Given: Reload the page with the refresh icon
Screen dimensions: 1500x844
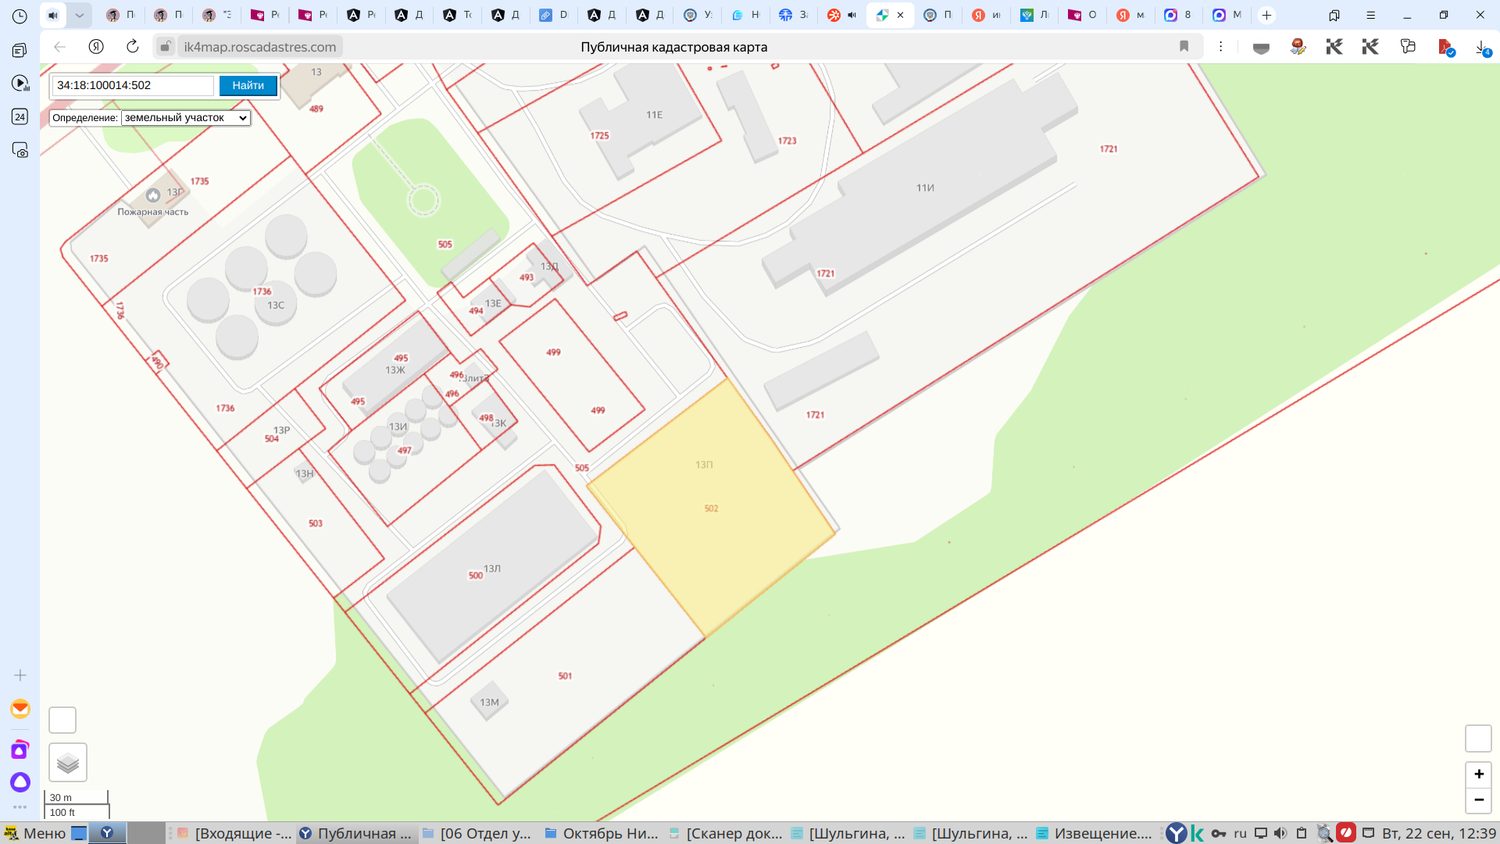Looking at the screenshot, I should point(132,47).
